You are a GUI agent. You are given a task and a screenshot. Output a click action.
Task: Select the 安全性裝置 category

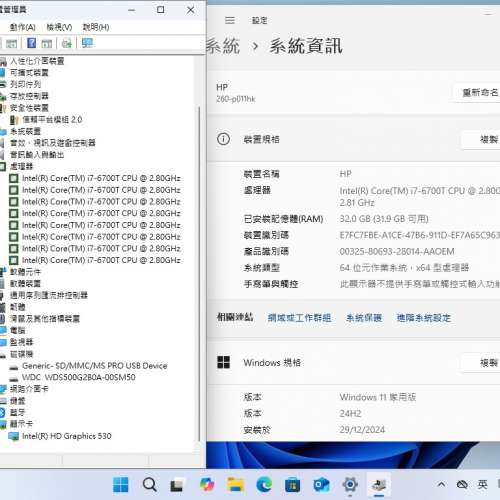(29, 108)
